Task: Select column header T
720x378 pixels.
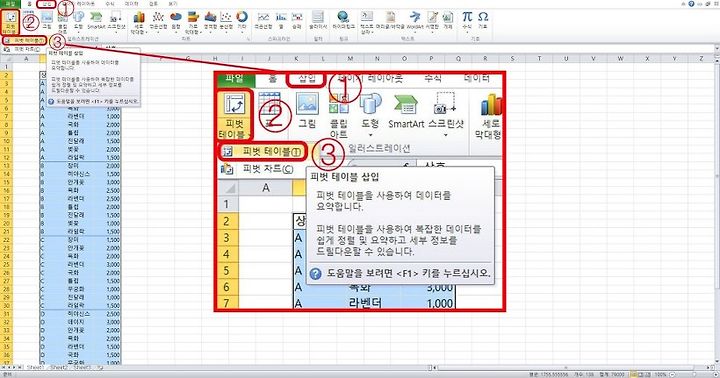Action: (539, 58)
